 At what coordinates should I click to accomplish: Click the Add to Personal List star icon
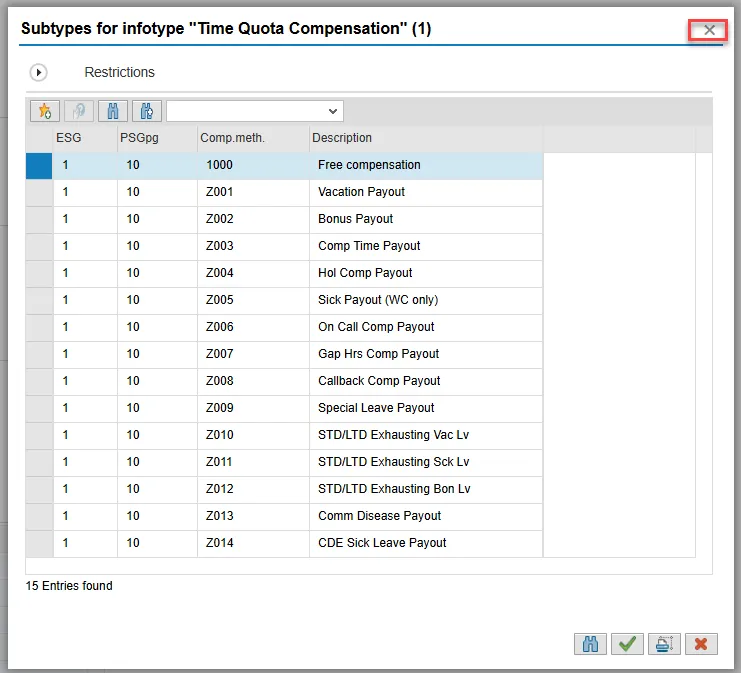coord(45,111)
